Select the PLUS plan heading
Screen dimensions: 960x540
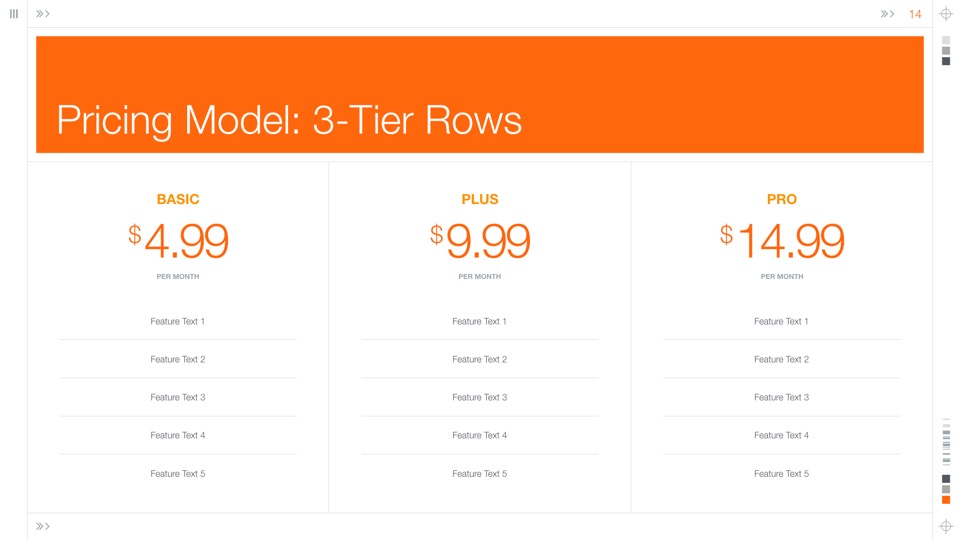pyautogui.click(x=480, y=199)
